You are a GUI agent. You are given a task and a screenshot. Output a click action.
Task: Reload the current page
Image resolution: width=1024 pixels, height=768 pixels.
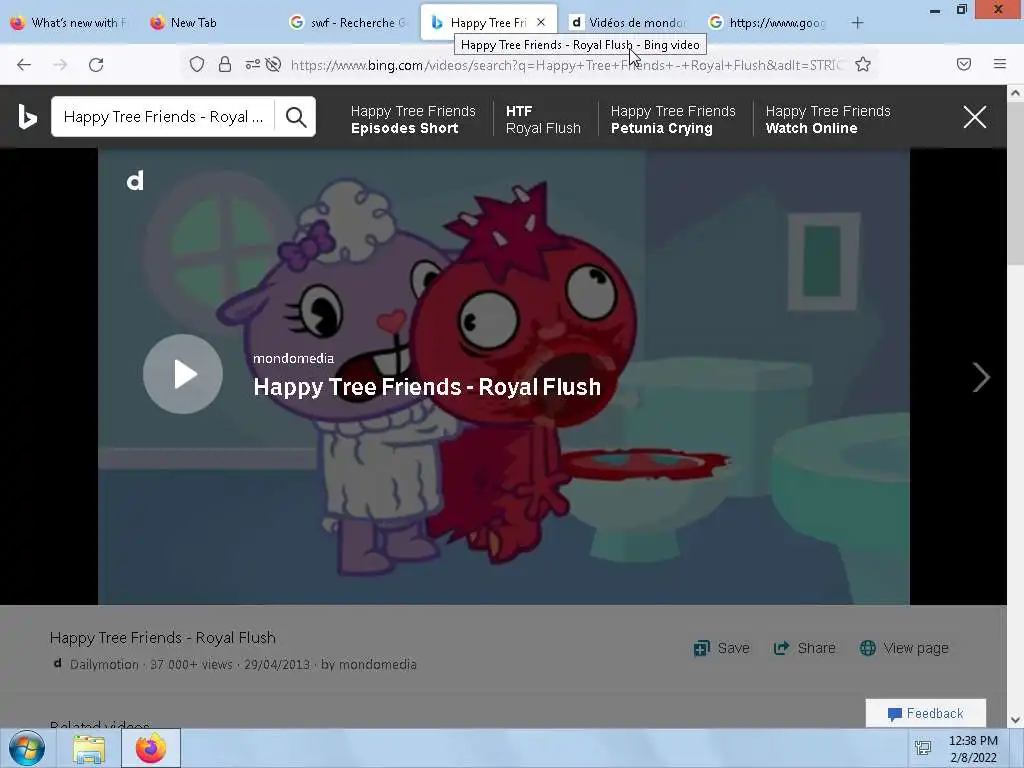[x=96, y=65]
